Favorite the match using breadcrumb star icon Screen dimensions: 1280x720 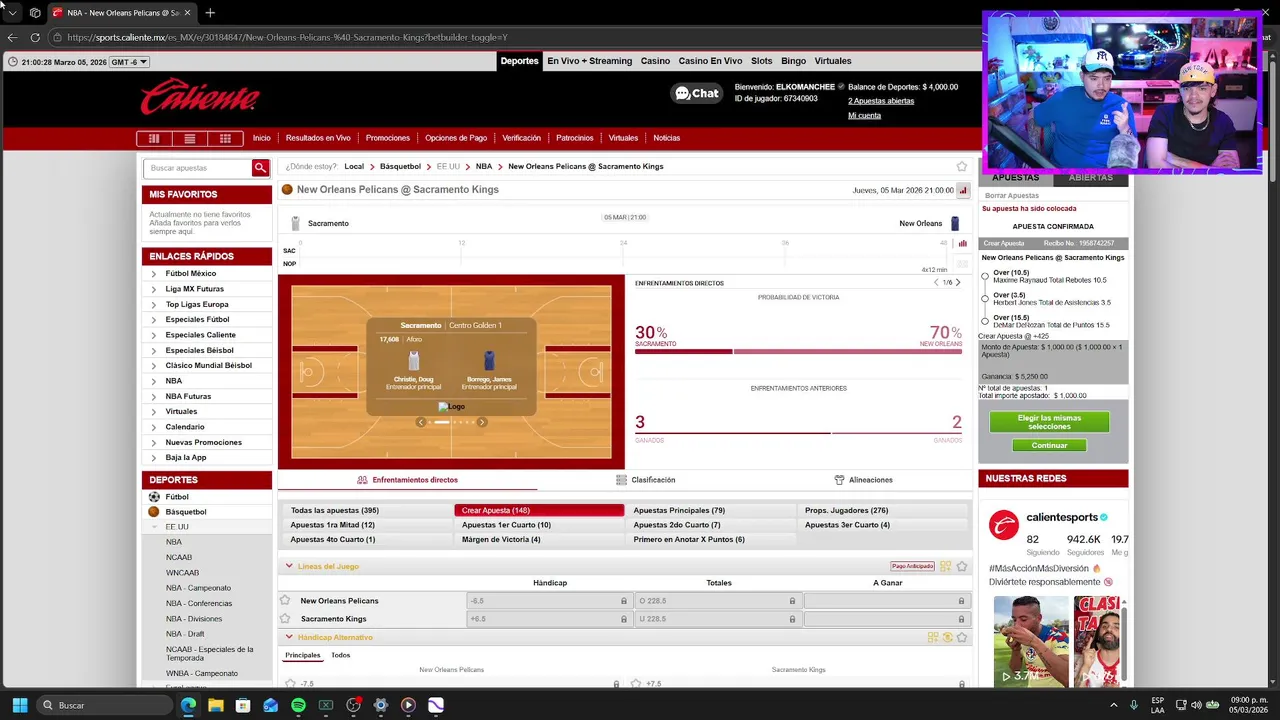coord(962,166)
